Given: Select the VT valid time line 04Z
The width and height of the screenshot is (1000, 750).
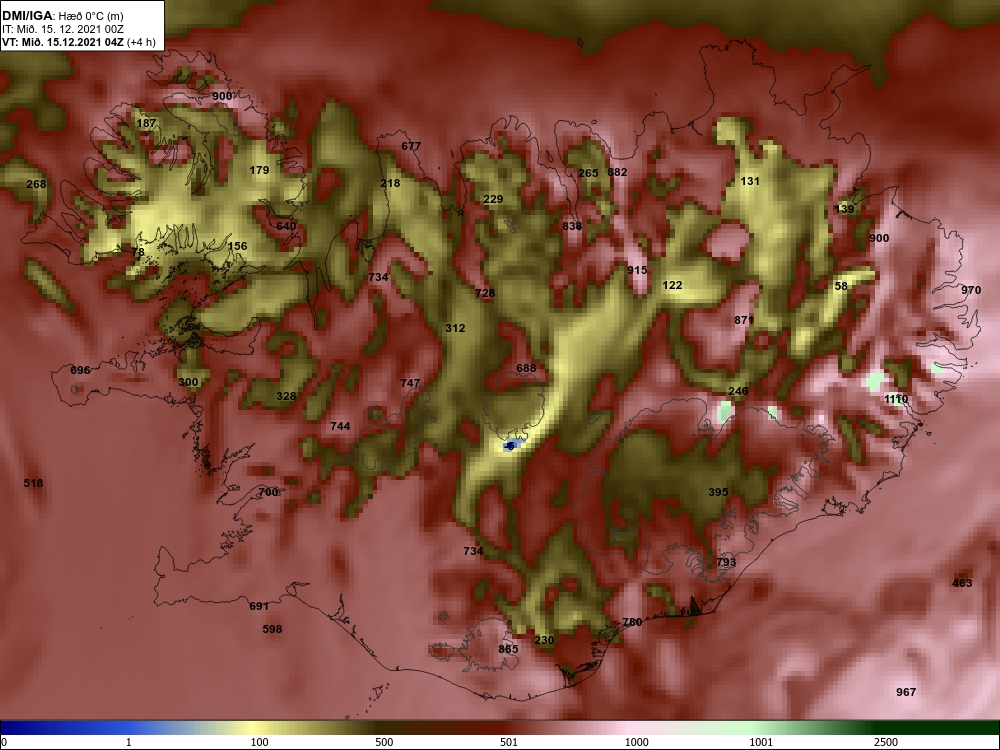Looking at the screenshot, I should pyautogui.click(x=78, y=43).
